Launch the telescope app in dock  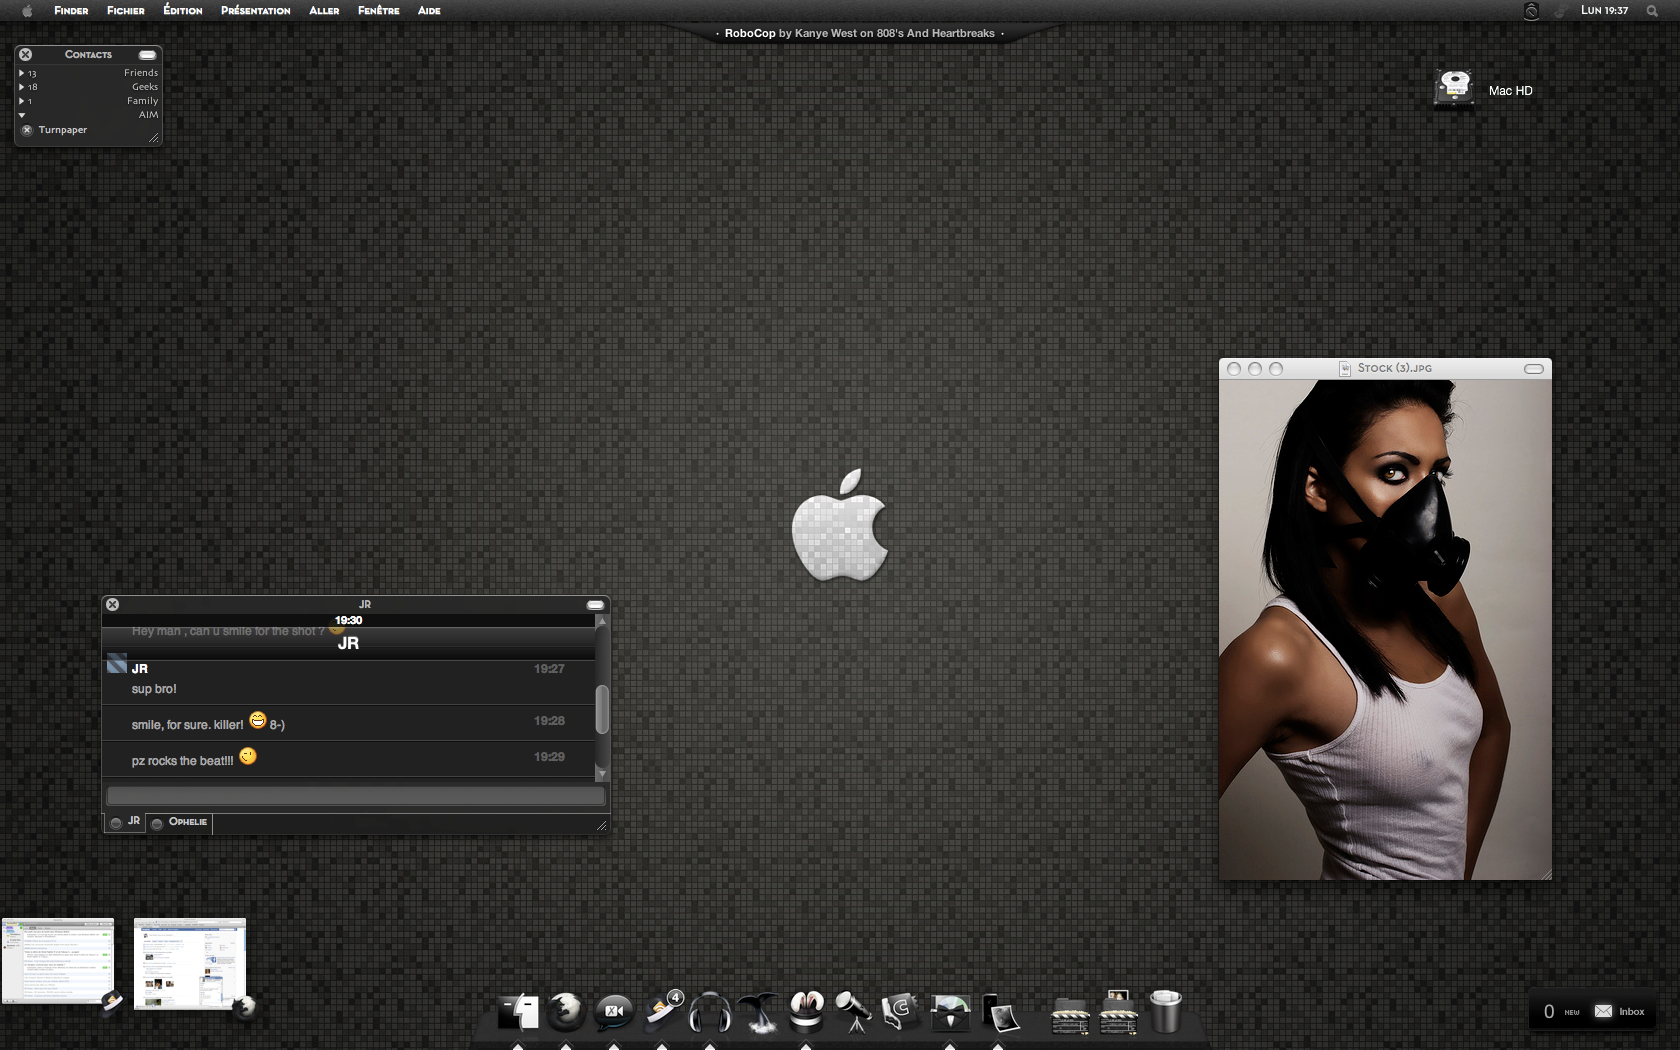853,1011
